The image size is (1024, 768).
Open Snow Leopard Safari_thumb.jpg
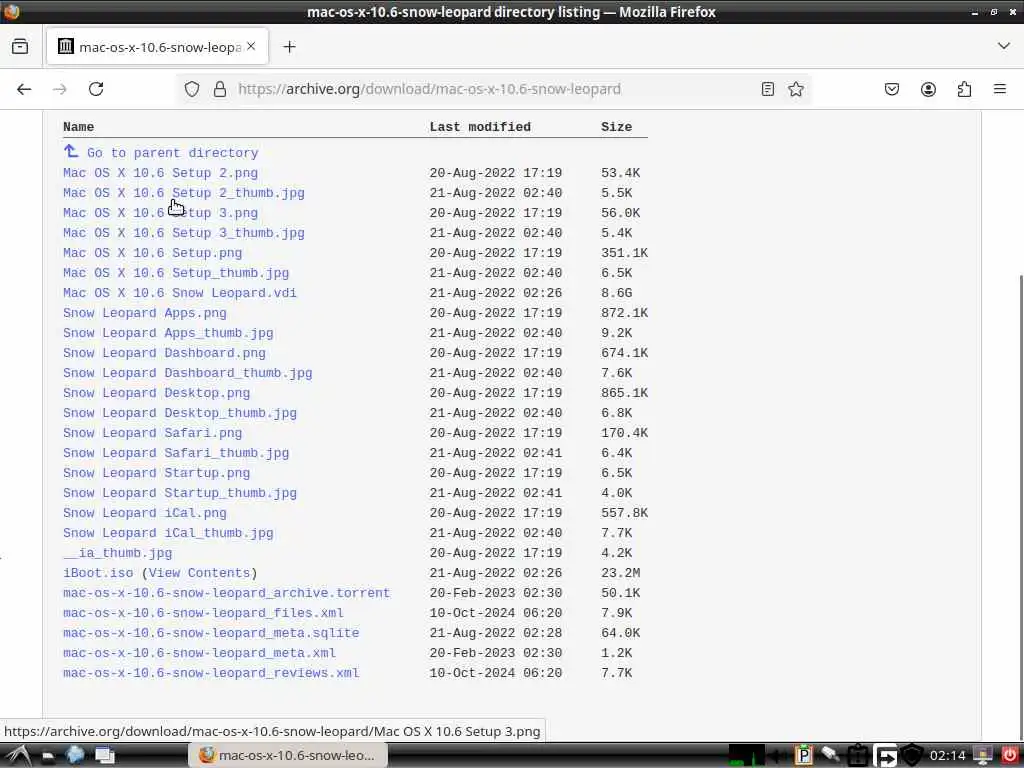pos(176,453)
